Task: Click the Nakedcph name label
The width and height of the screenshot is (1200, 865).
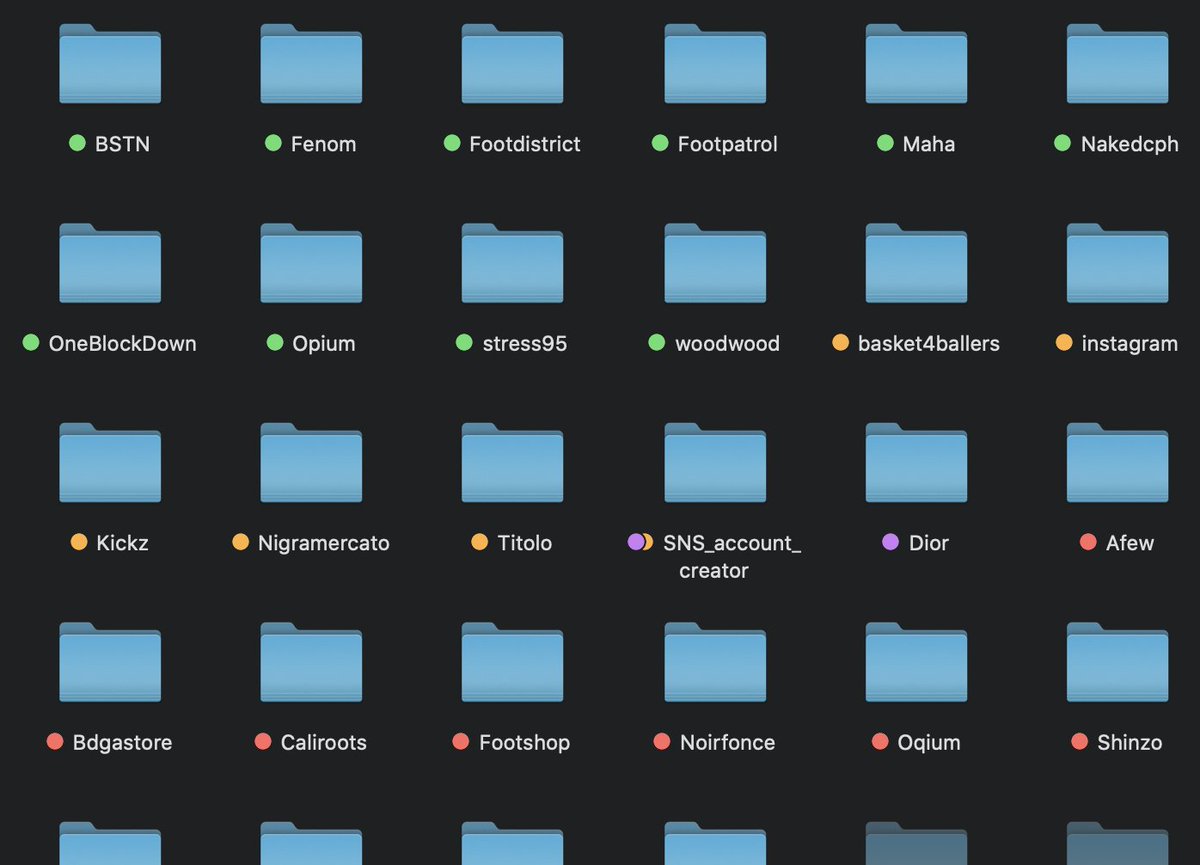Action: point(1130,144)
